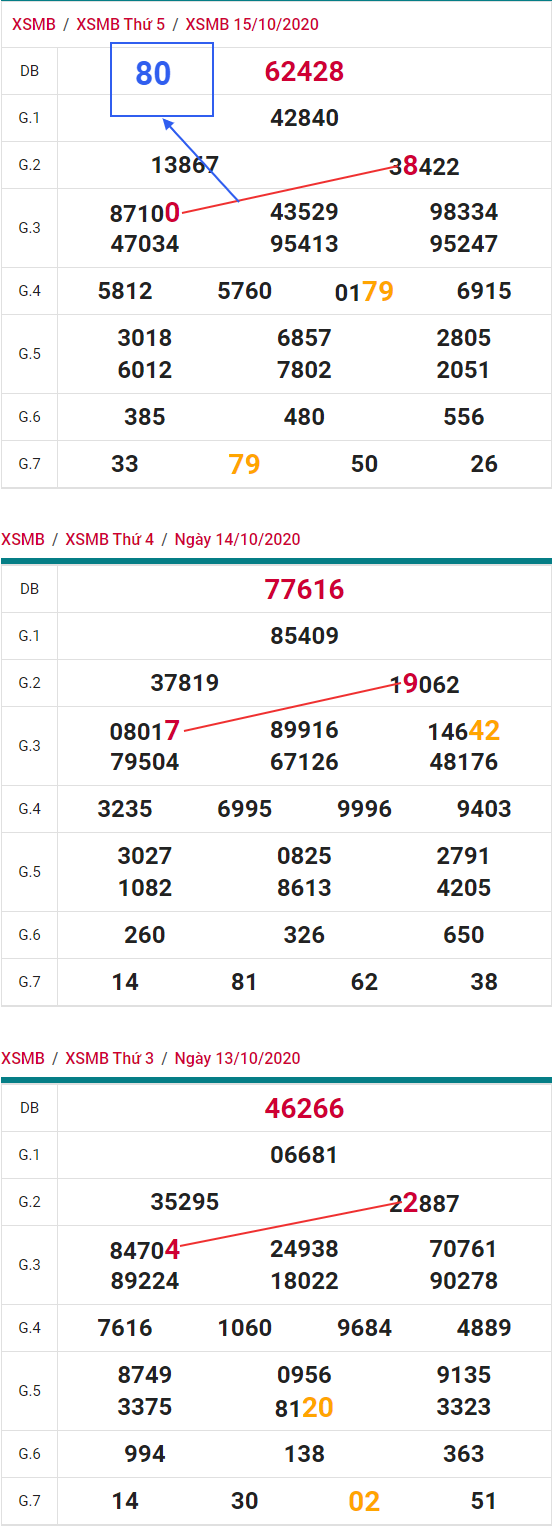Select first prize number 85409
The height and width of the screenshot is (1529, 553).
[304, 636]
